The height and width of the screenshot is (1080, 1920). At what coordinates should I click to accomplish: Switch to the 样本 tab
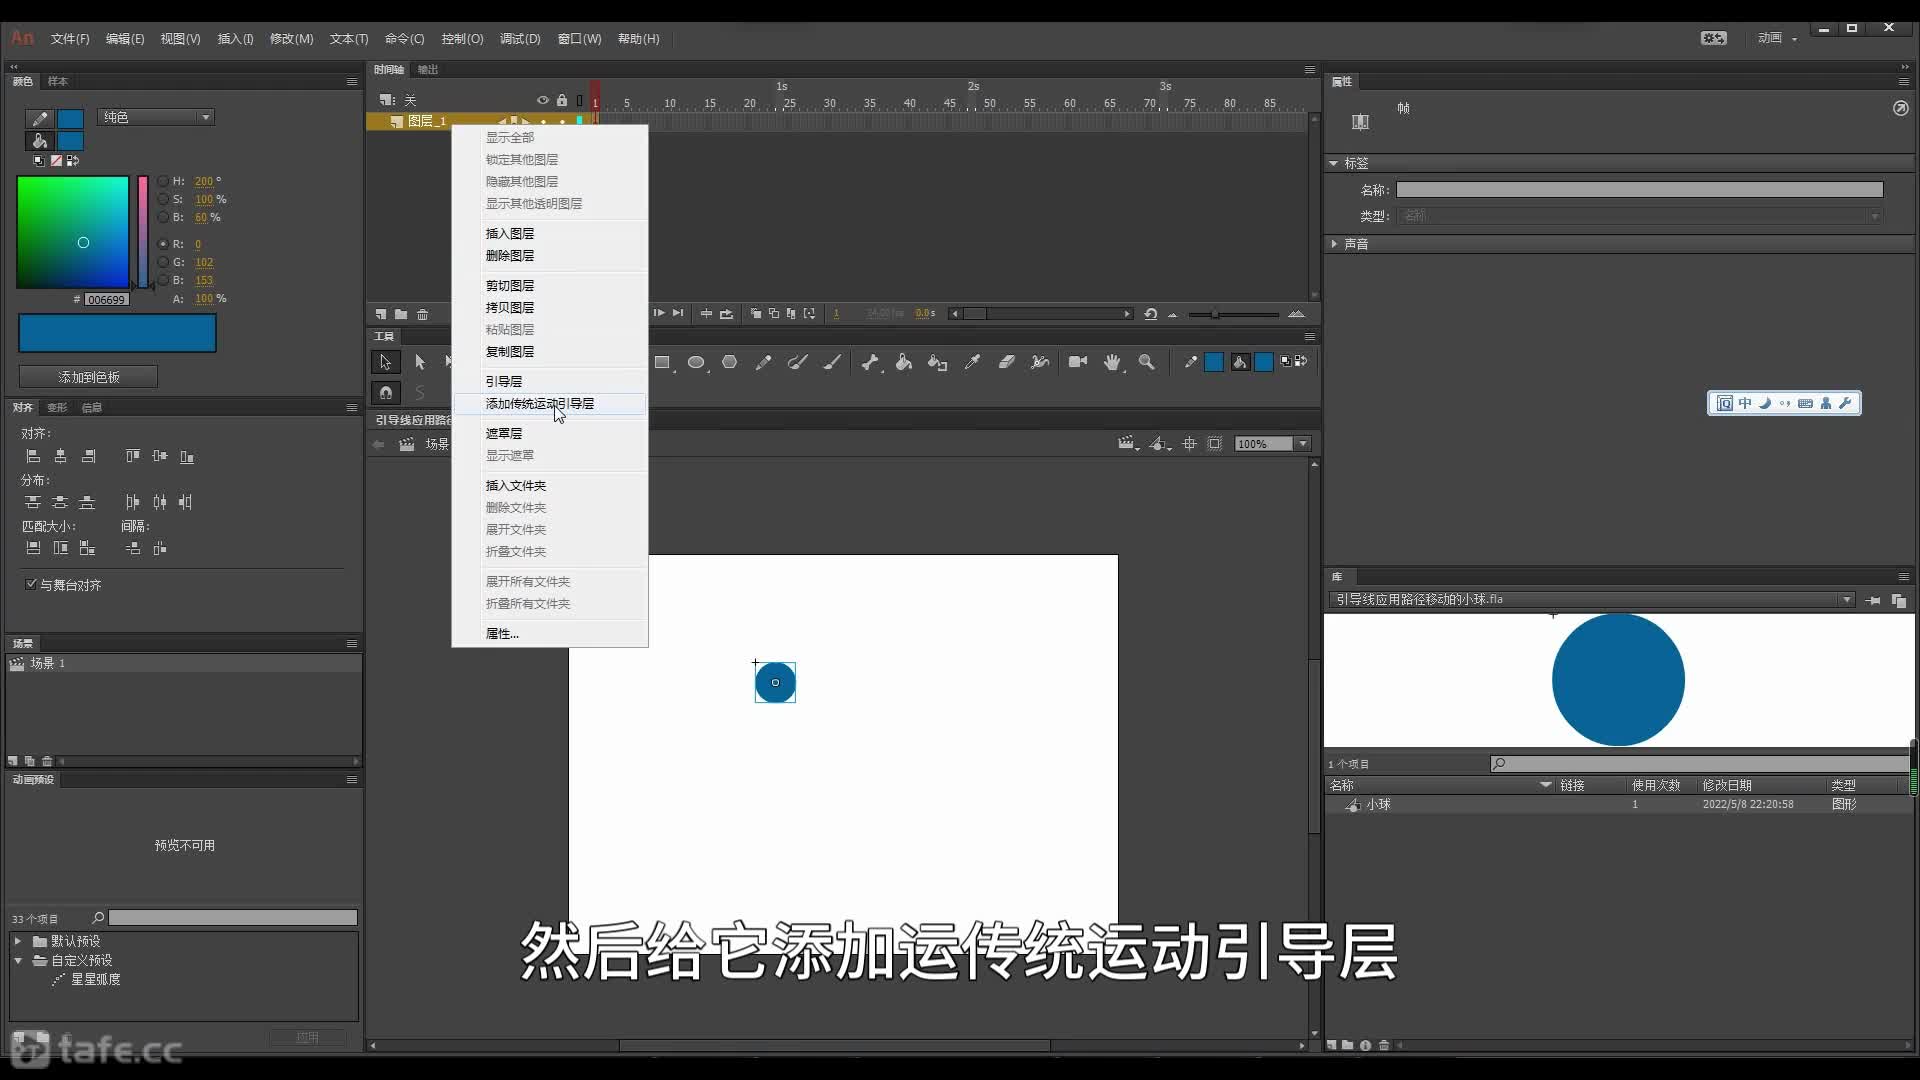(58, 81)
